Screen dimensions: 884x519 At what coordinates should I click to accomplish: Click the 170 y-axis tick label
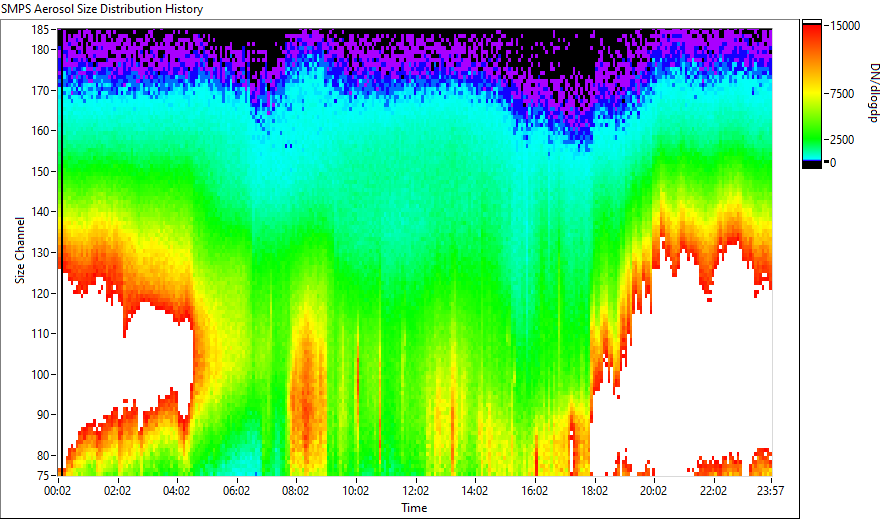tap(39, 90)
